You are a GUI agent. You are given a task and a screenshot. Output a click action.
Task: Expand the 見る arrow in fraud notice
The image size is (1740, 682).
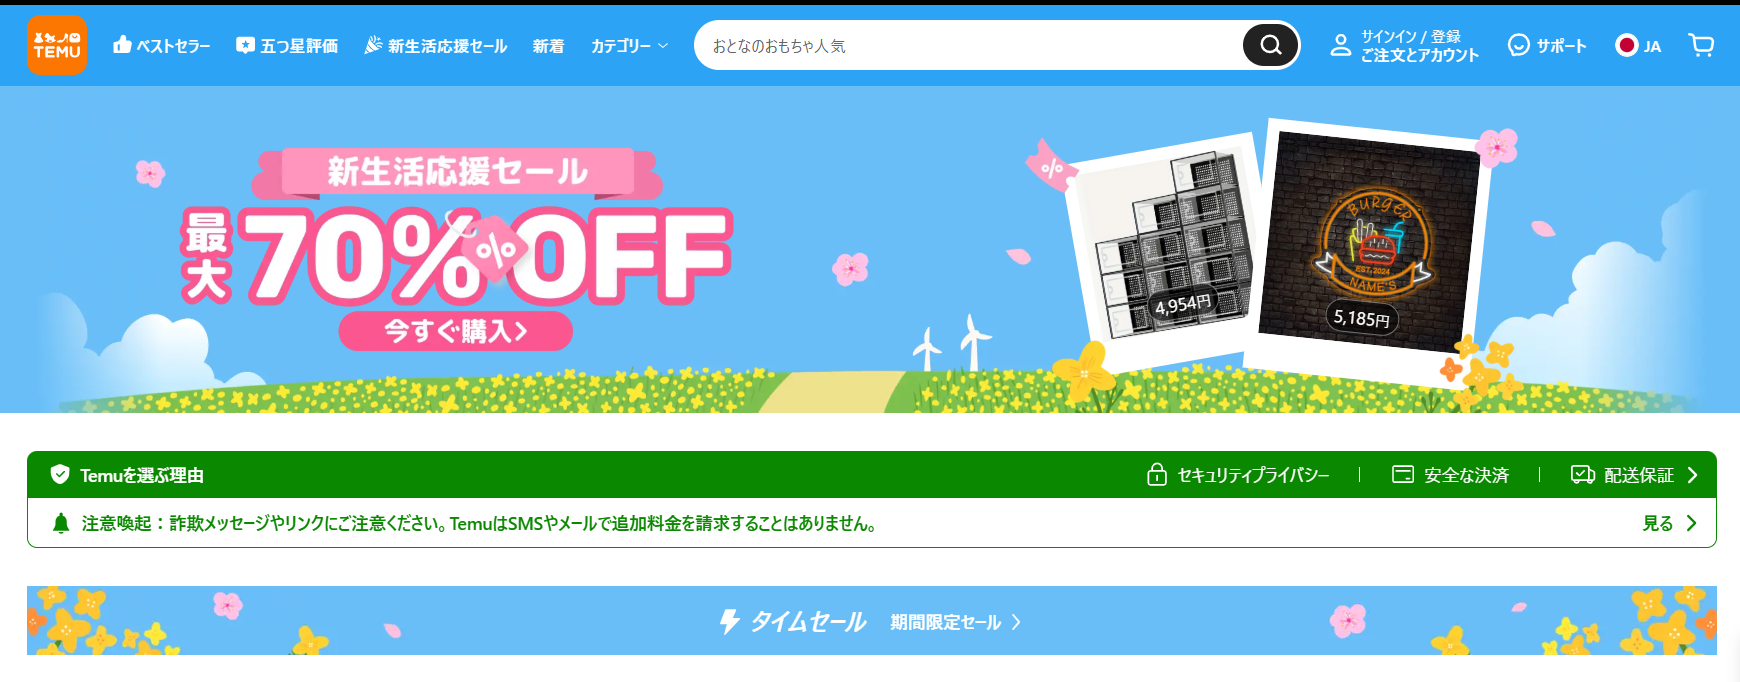[1691, 523]
